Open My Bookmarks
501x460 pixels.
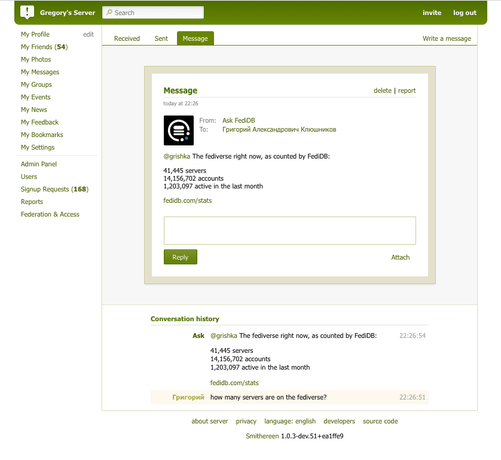[42, 135]
